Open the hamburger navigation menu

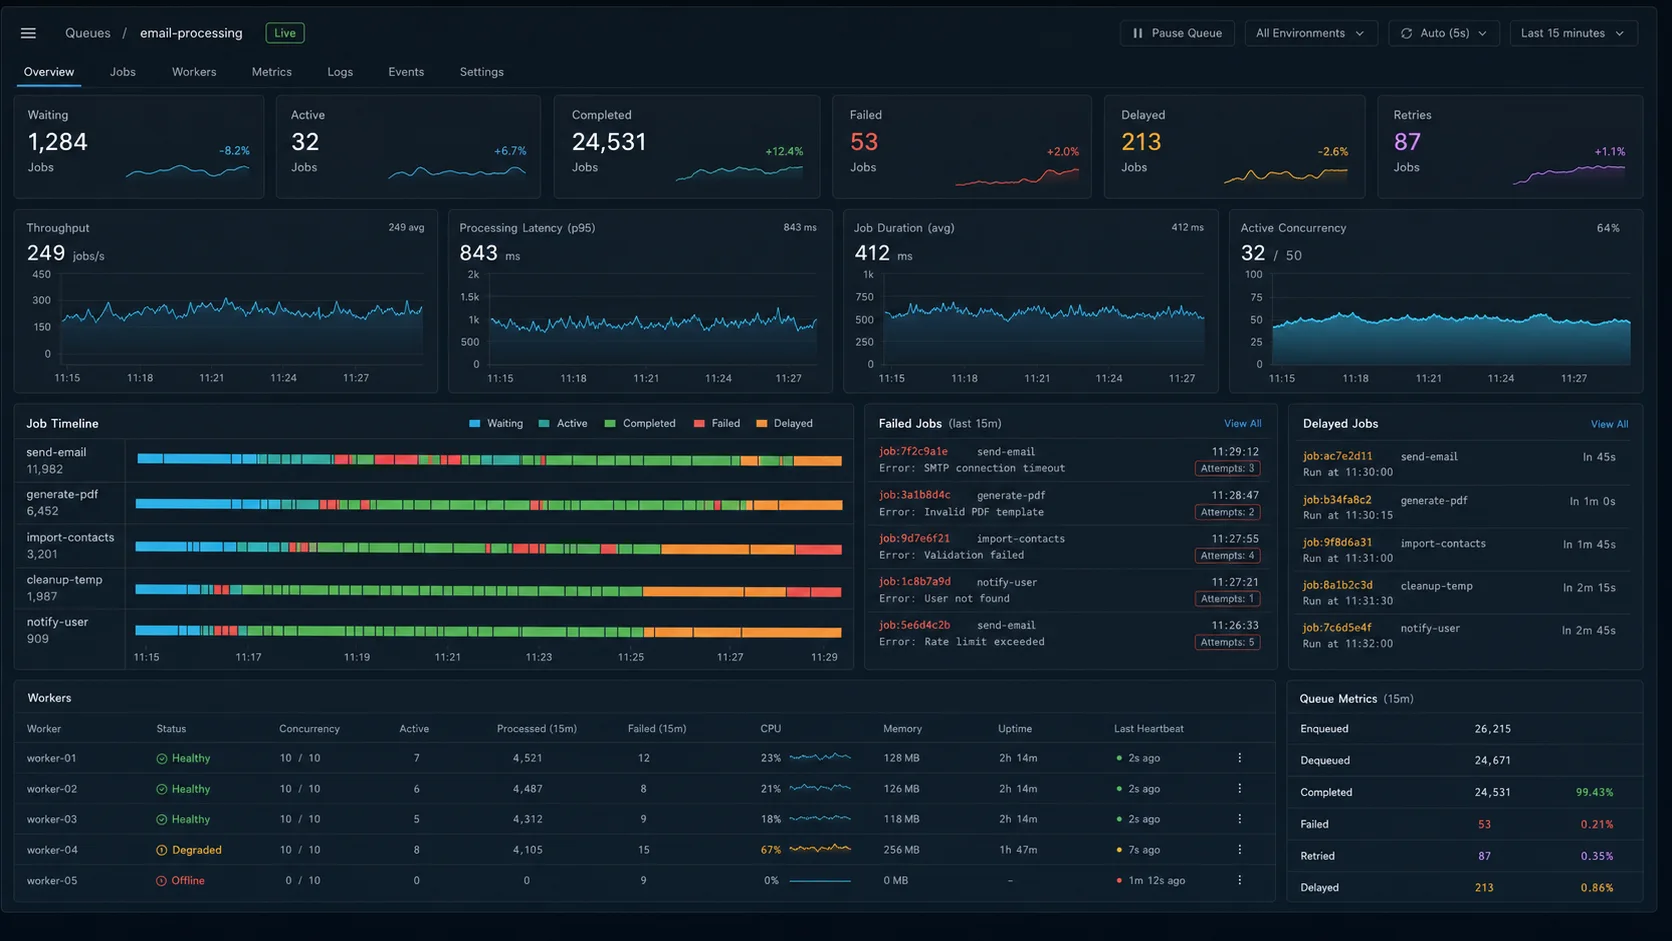(x=28, y=33)
